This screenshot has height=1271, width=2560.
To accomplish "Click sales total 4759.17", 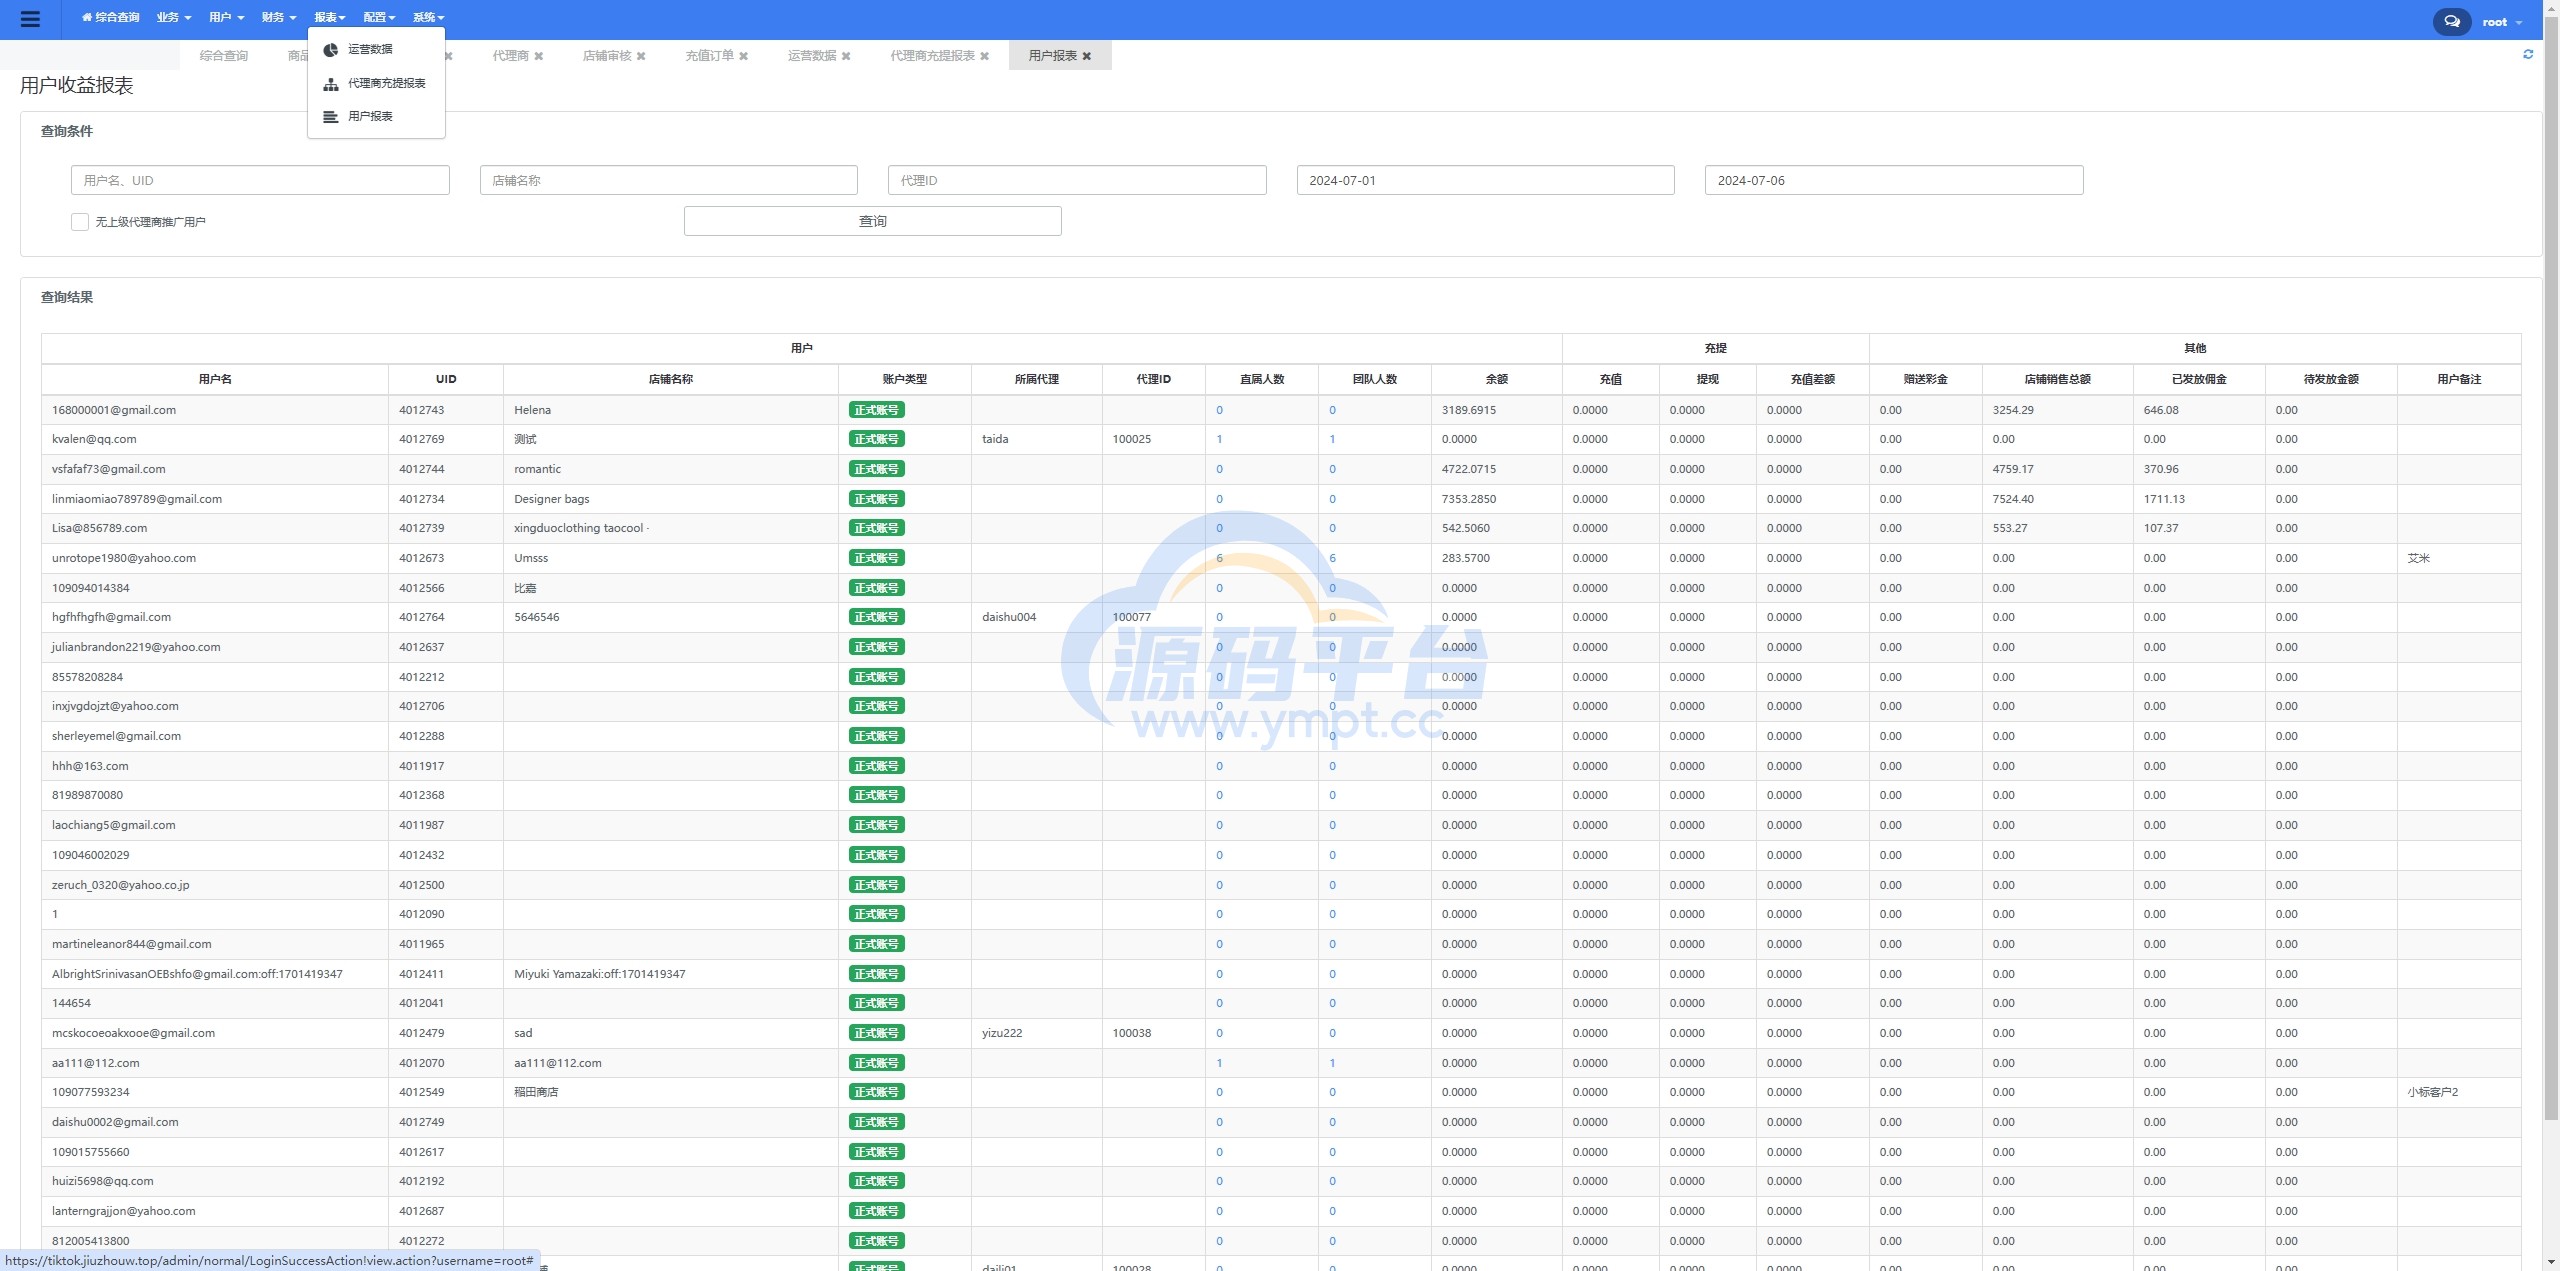I will point(2013,470).
